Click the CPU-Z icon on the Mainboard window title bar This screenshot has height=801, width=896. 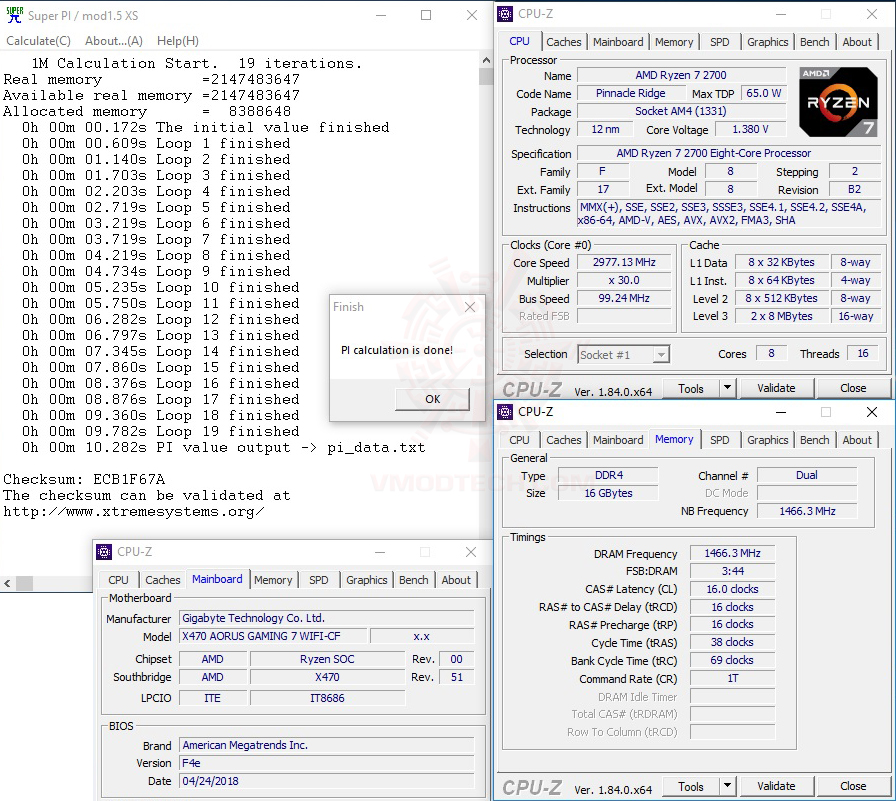pos(102,551)
